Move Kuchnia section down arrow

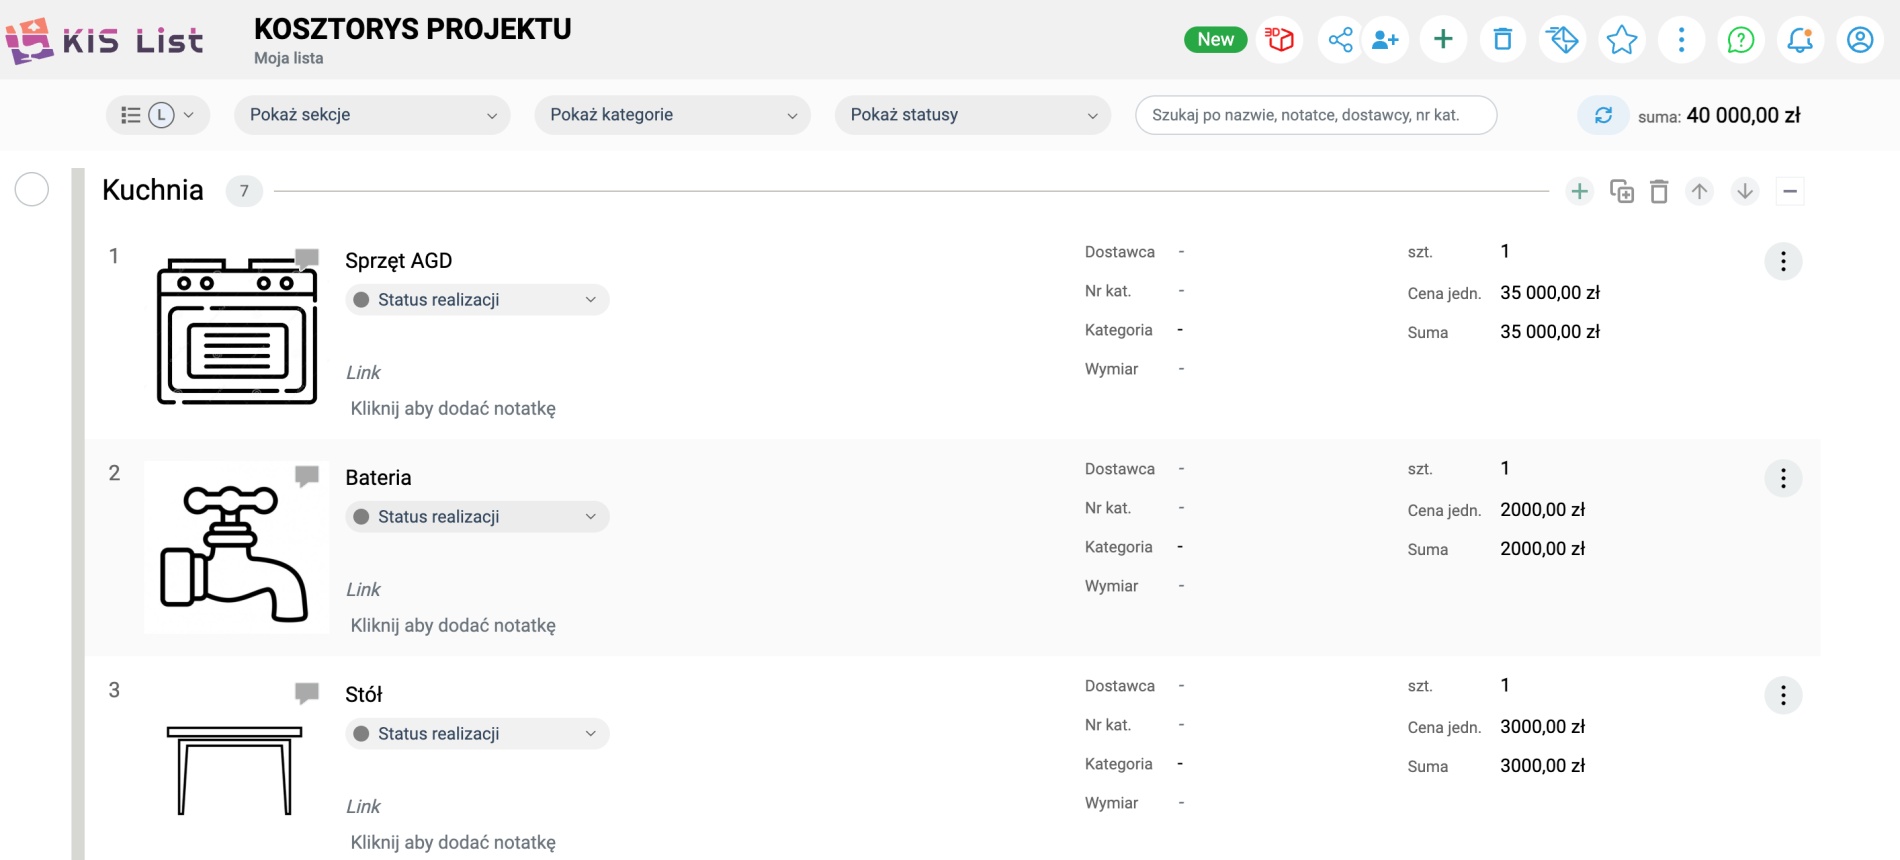pyautogui.click(x=1745, y=191)
